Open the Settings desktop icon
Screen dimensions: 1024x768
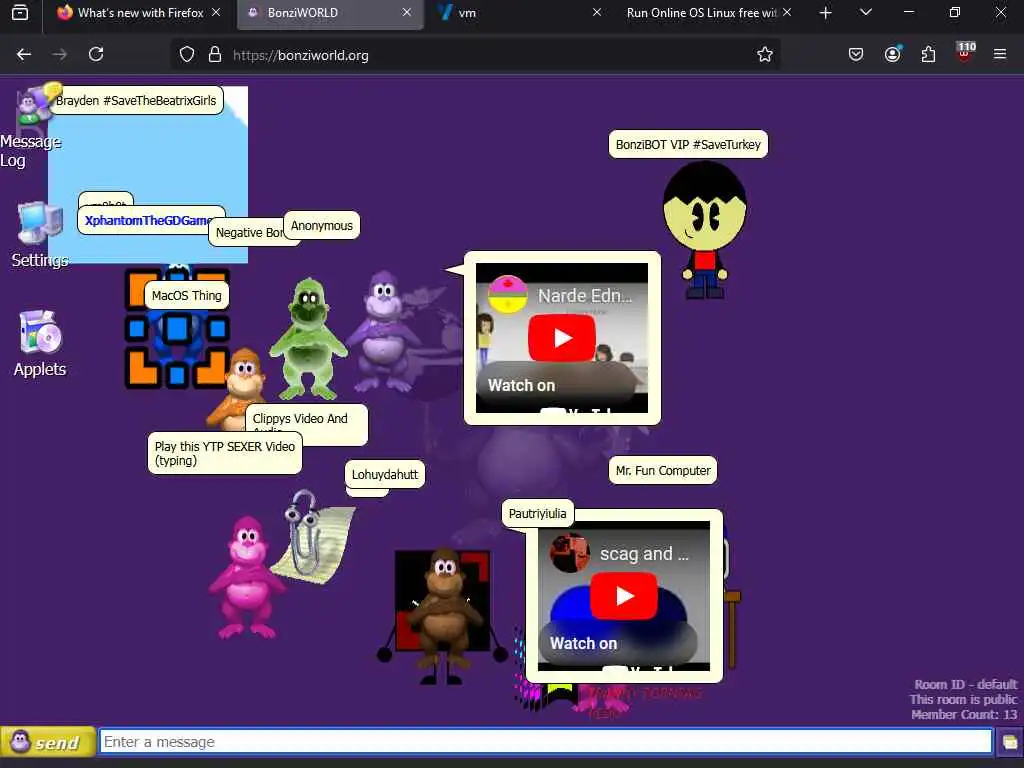[40, 235]
